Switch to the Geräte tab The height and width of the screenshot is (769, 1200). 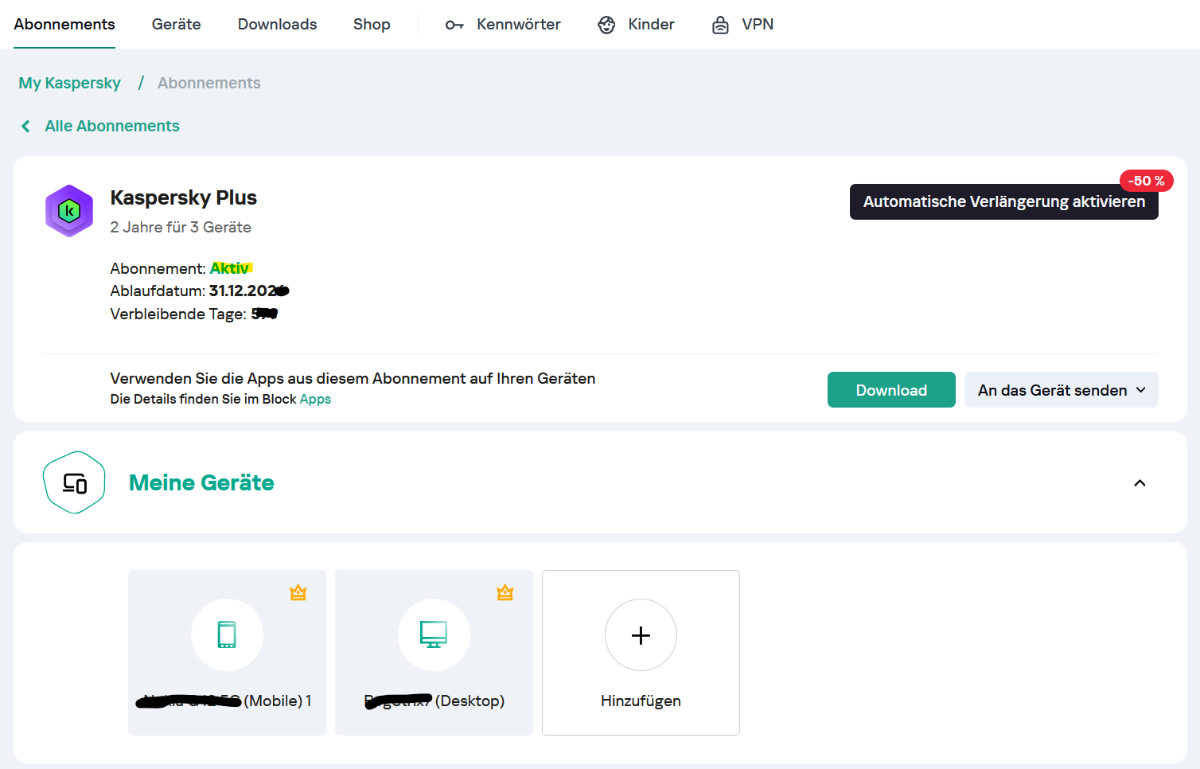point(176,24)
